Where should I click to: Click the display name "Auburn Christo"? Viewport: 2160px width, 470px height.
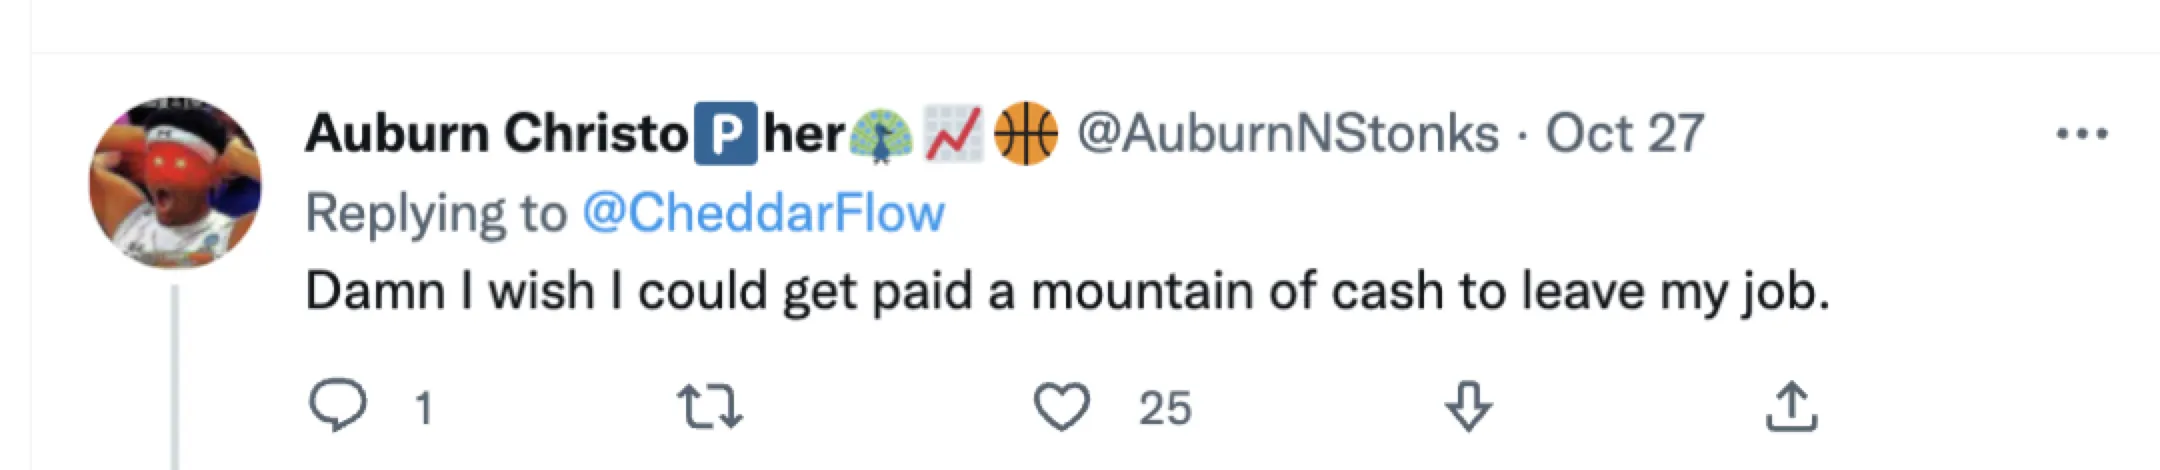[496, 134]
